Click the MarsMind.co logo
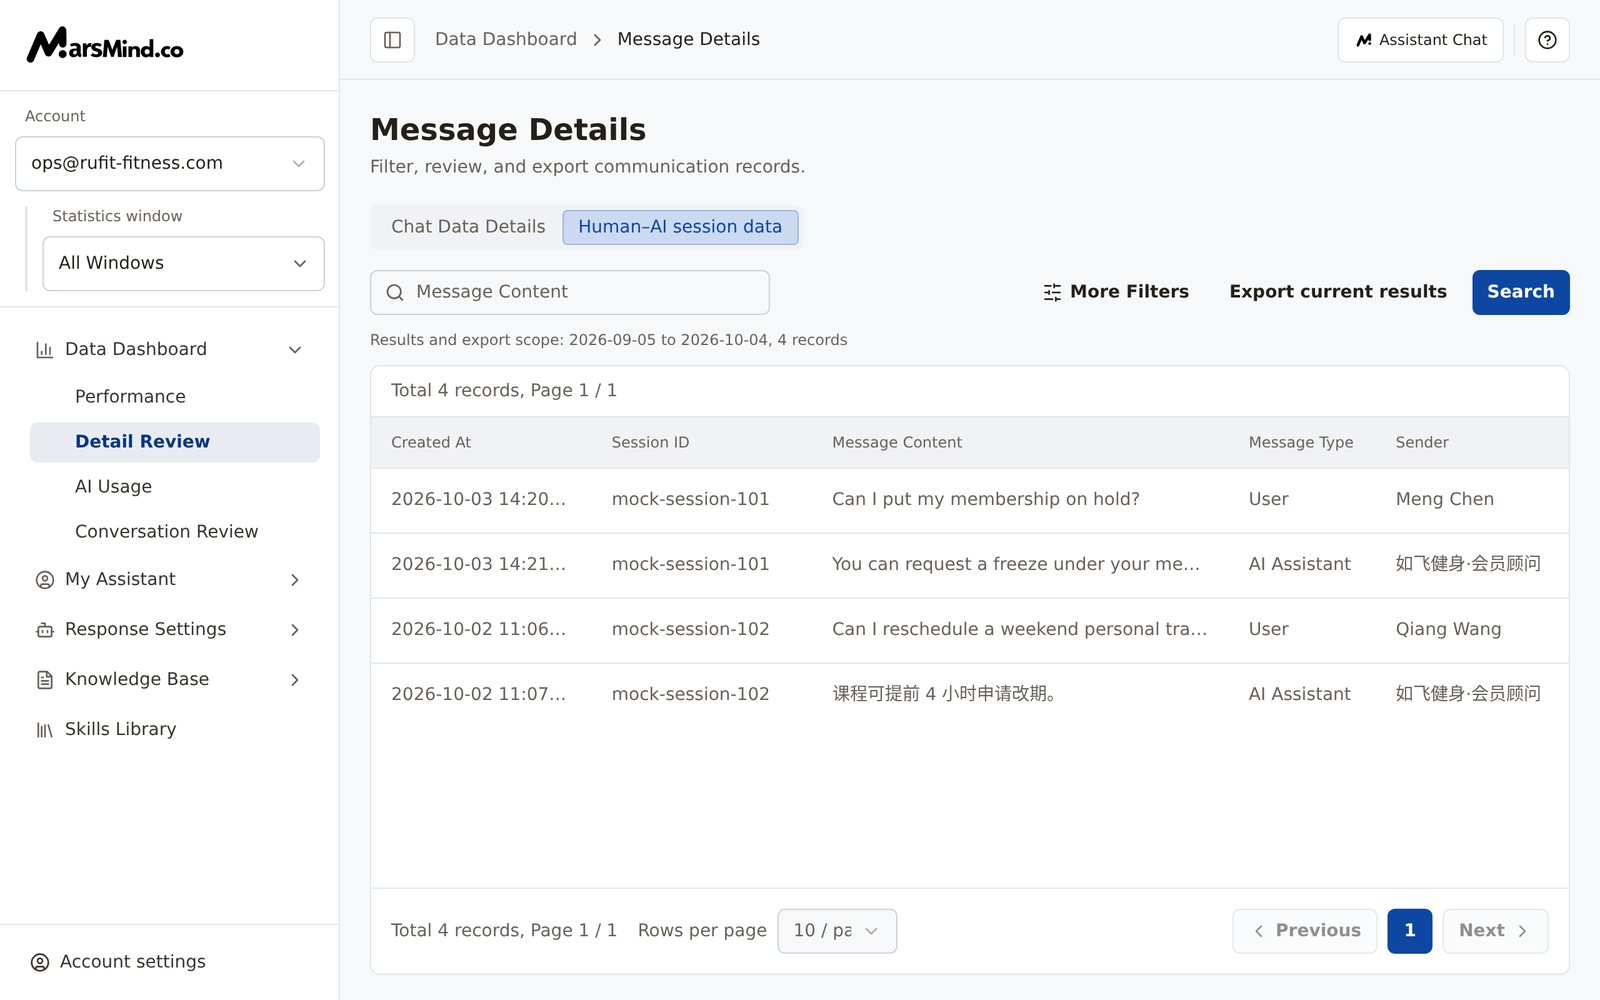 point(105,45)
